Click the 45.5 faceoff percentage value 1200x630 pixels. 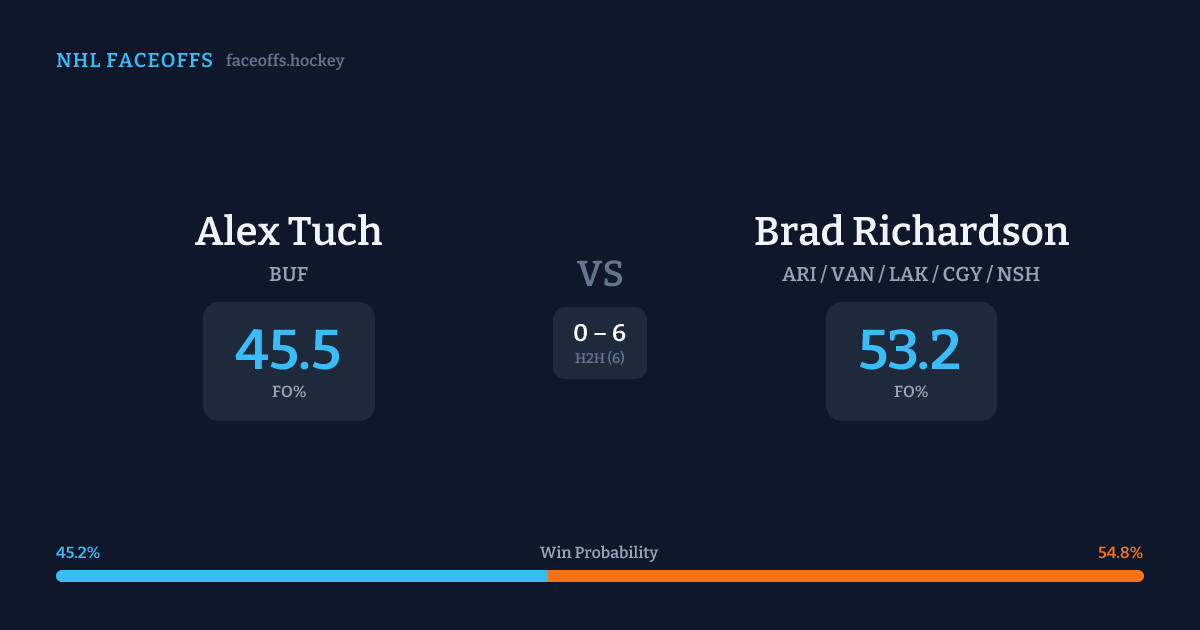coord(288,350)
